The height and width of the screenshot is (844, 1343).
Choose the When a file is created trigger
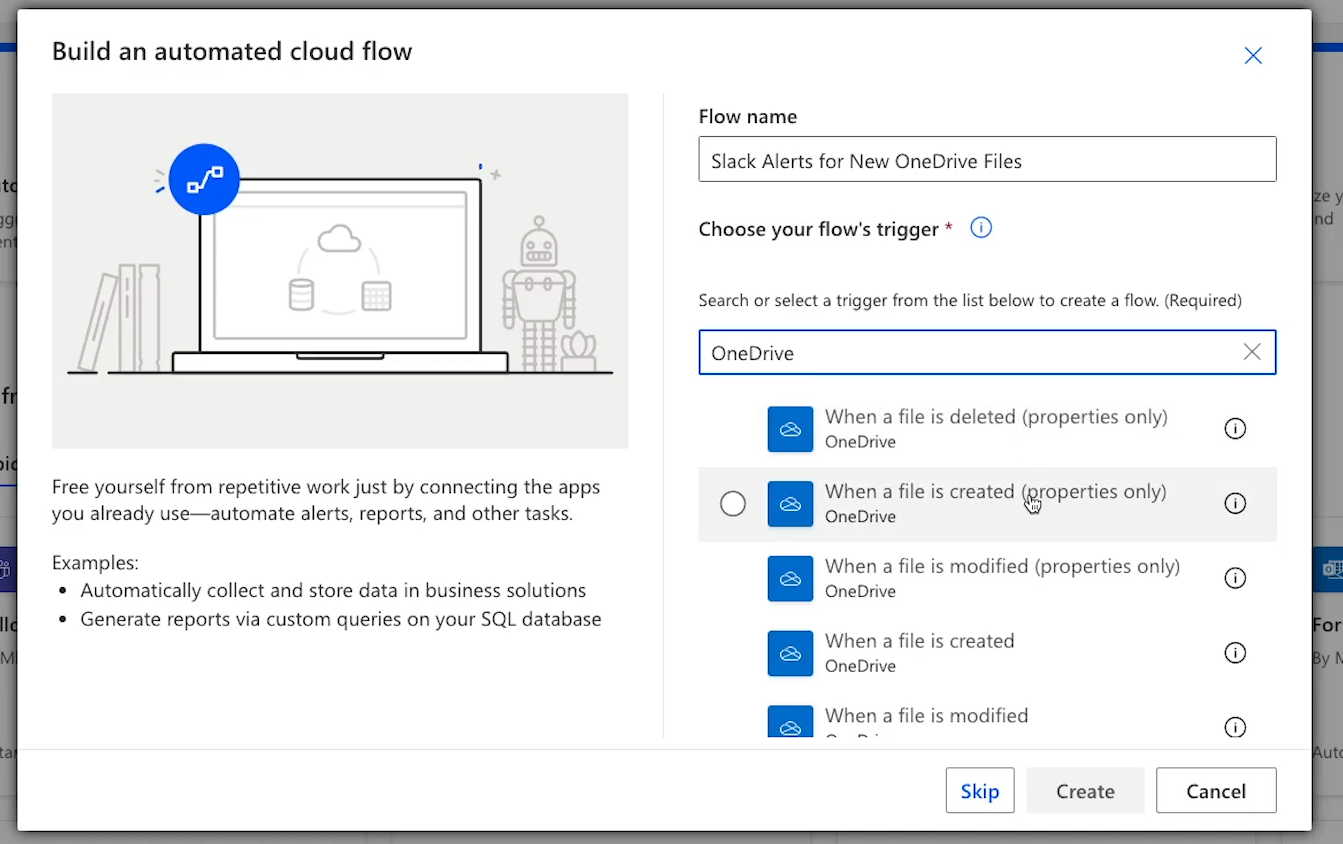pyautogui.click(x=987, y=654)
